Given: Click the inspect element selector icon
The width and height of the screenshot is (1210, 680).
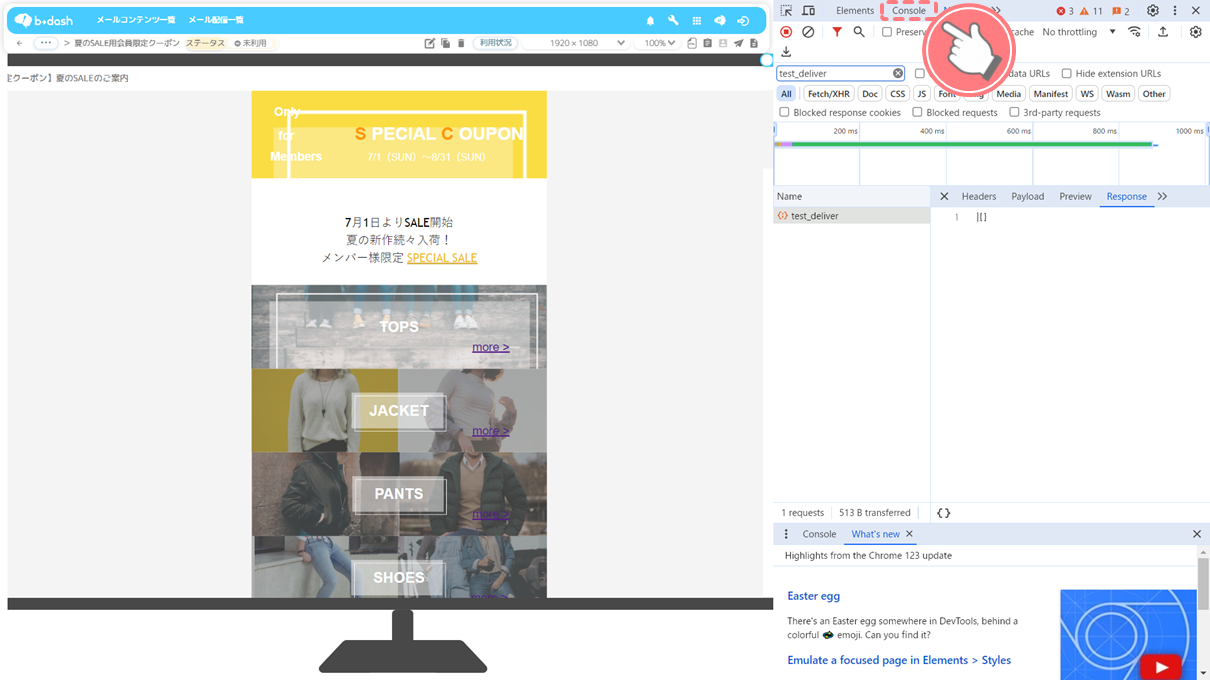Looking at the screenshot, I should (x=786, y=11).
